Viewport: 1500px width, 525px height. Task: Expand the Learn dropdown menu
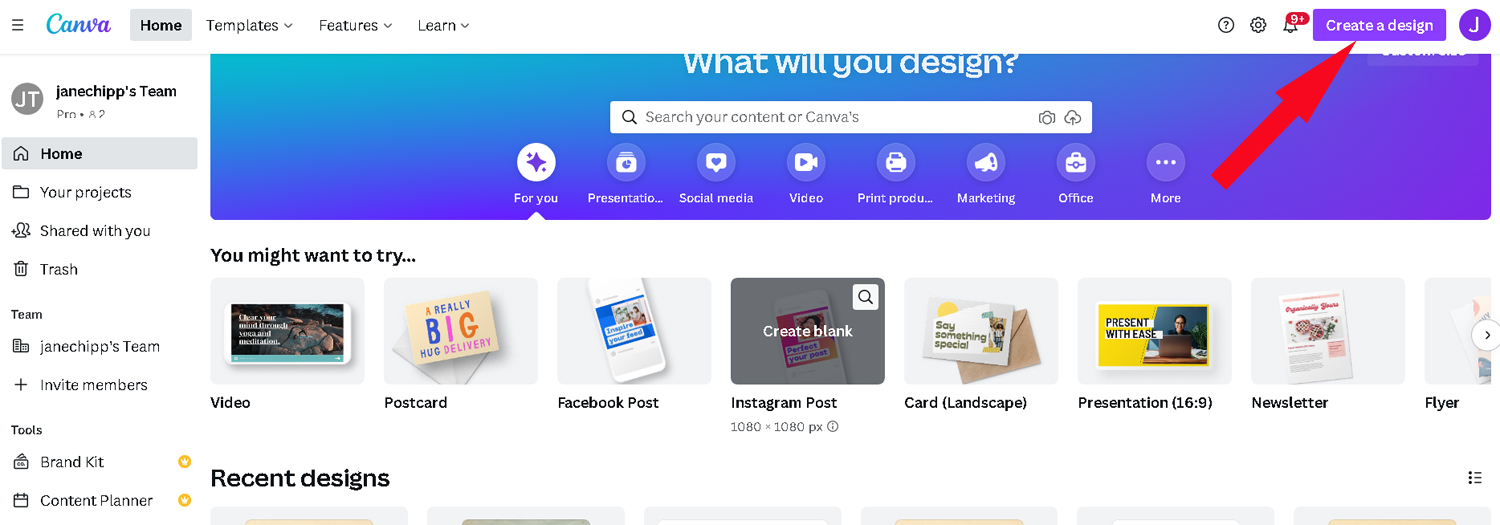click(x=444, y=25)
